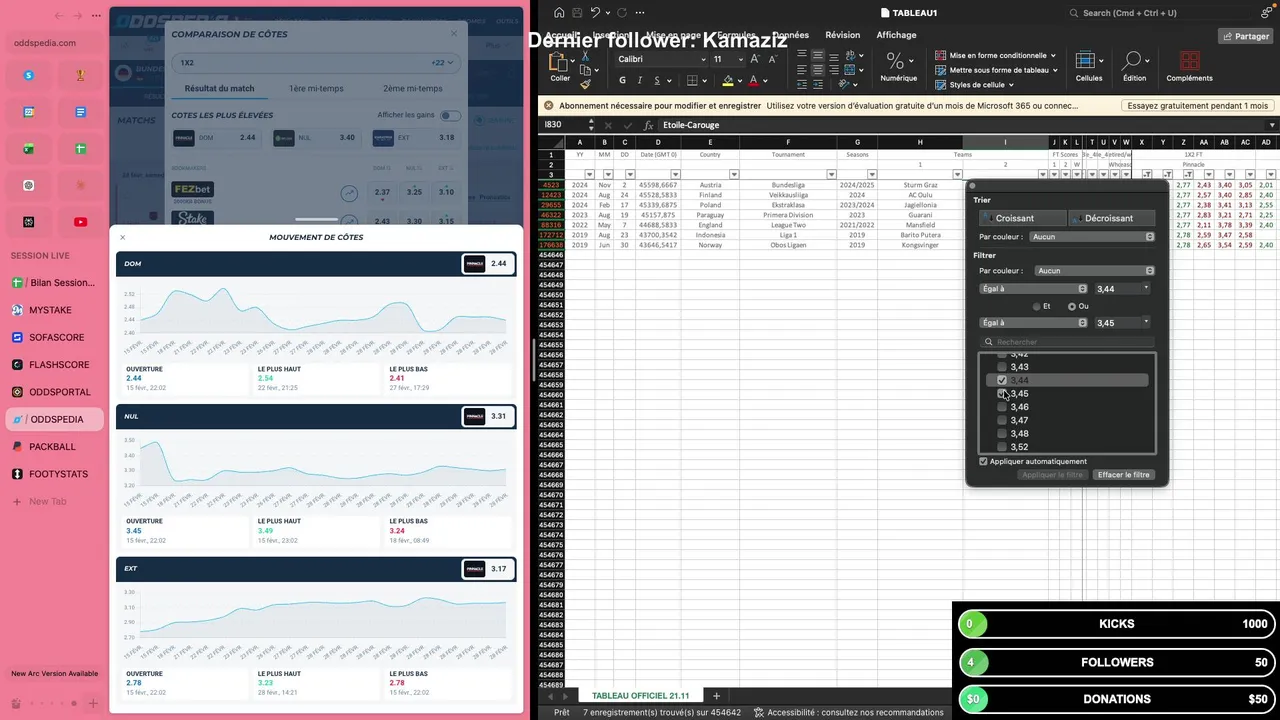Apply italic (I) formatting in Excel
The image size is (1280, 720).
[639, 81]
